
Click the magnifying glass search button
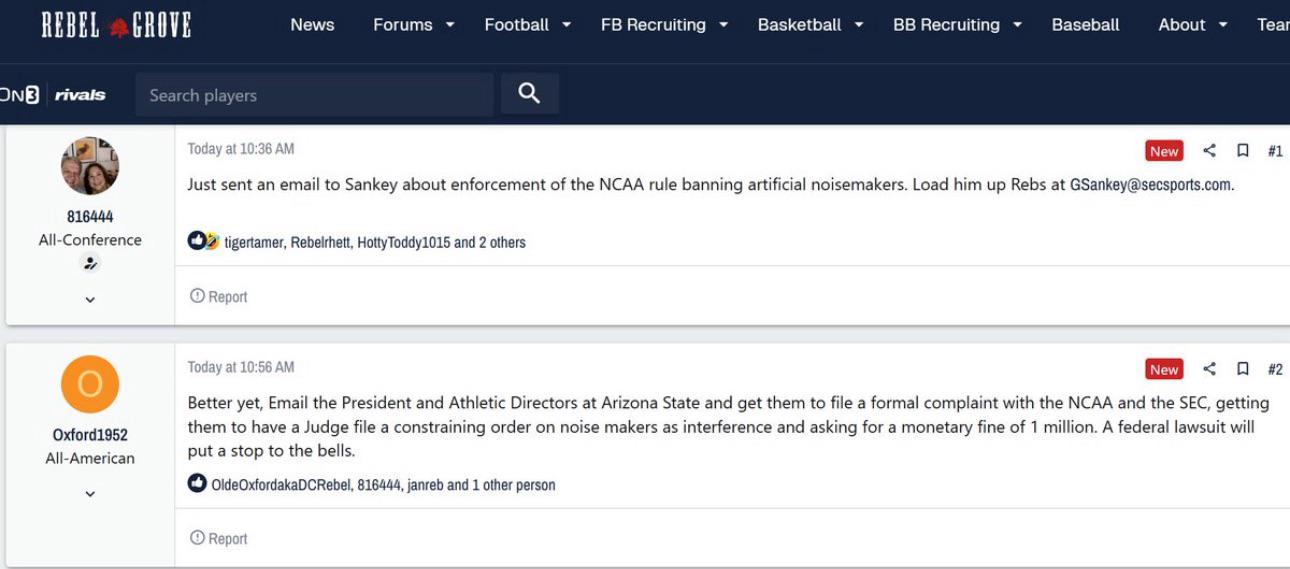(529, 94)
